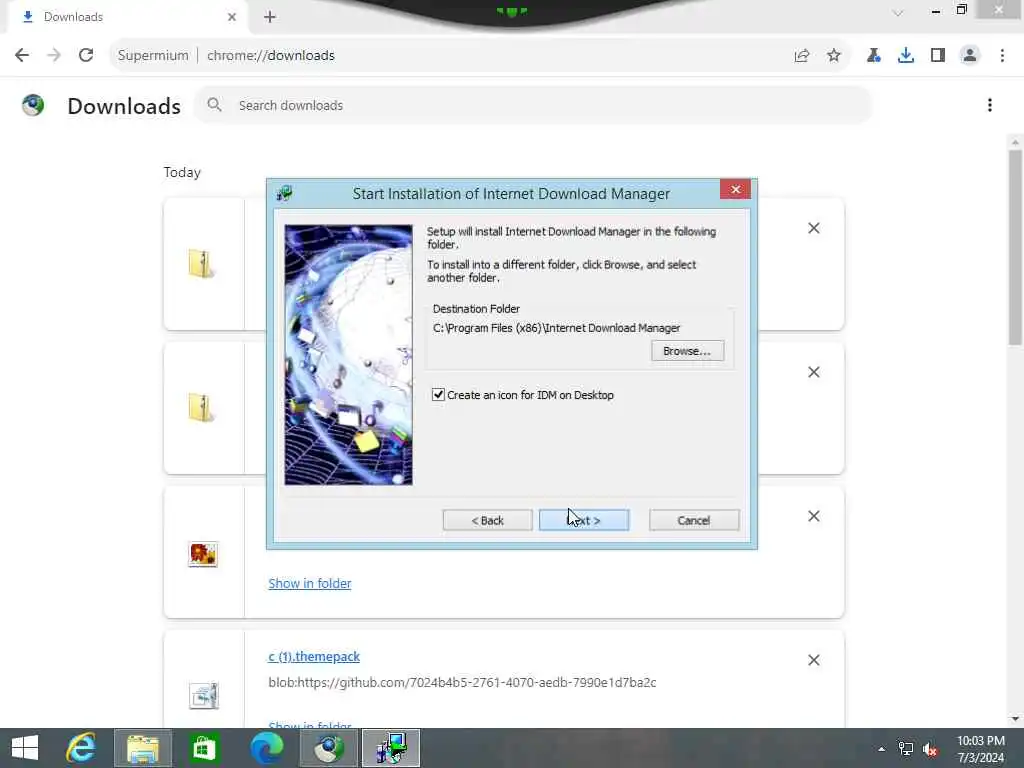Show hidden system tray icons
This screenshot has width=1024, height=768.
tap(881, 749)
